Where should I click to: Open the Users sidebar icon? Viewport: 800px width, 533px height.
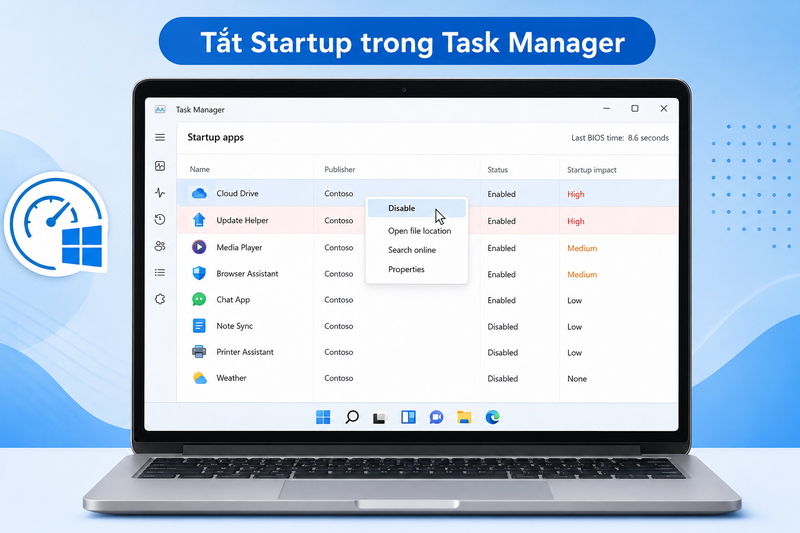pyautogui.click(x=160, y=246)
